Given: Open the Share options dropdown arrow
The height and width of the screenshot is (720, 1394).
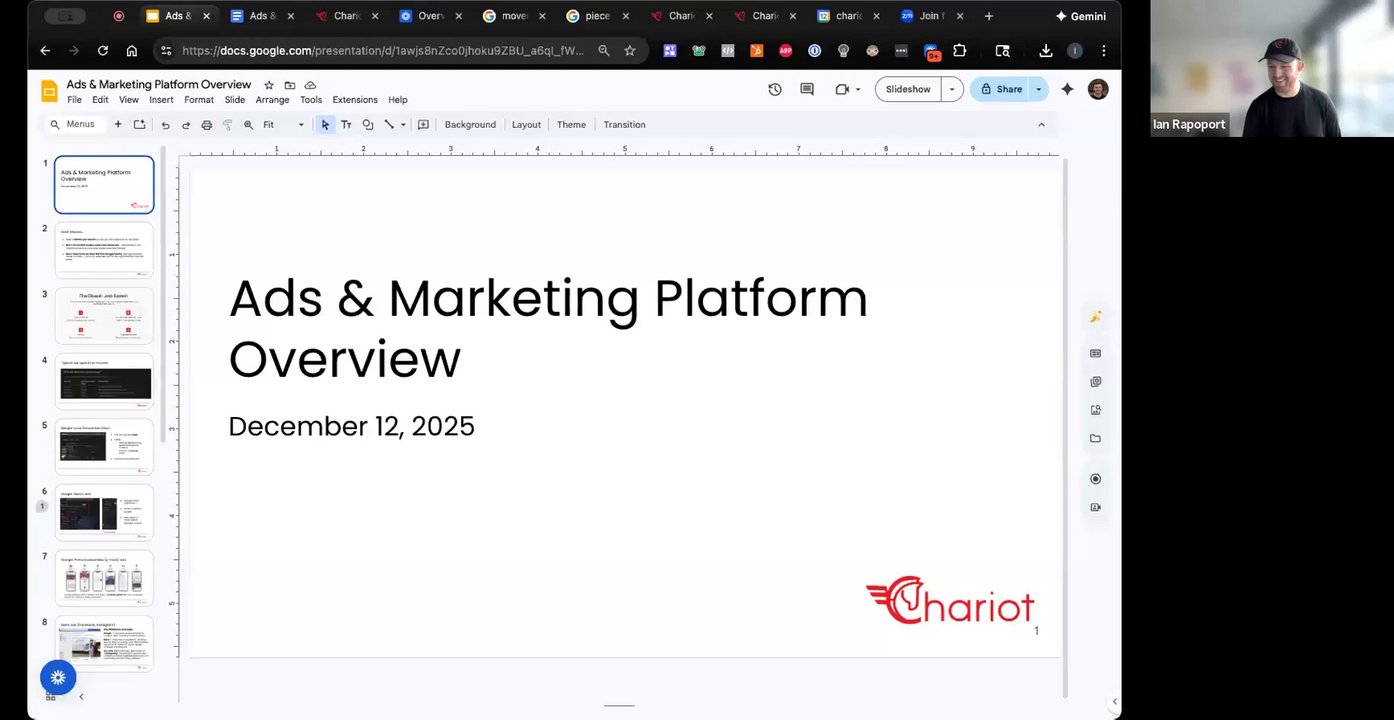Looking at the screenshot, I should tap(1038, 89).
